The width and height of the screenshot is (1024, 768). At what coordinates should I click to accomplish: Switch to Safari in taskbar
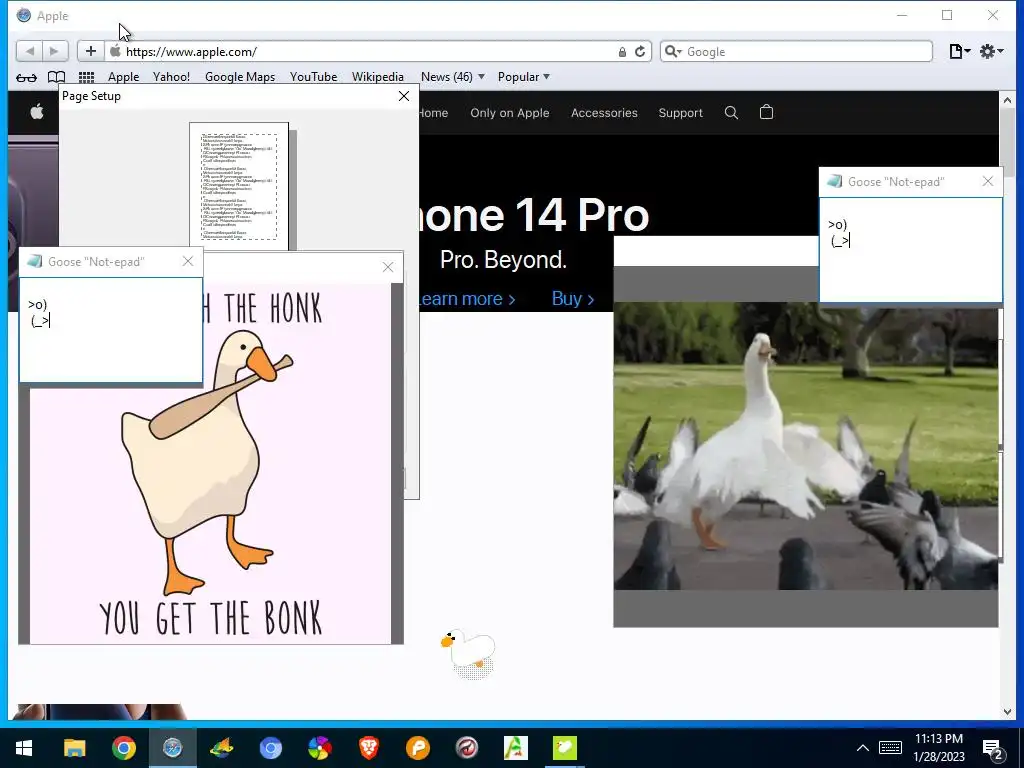click(172, 748)
